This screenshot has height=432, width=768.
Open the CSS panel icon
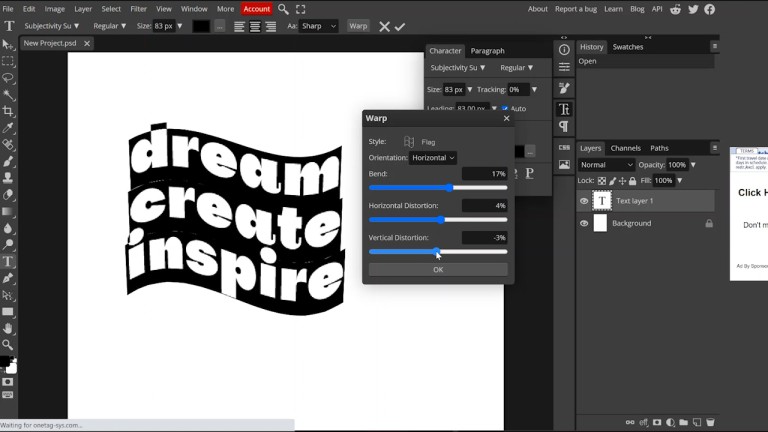click(x=564, y=147)
